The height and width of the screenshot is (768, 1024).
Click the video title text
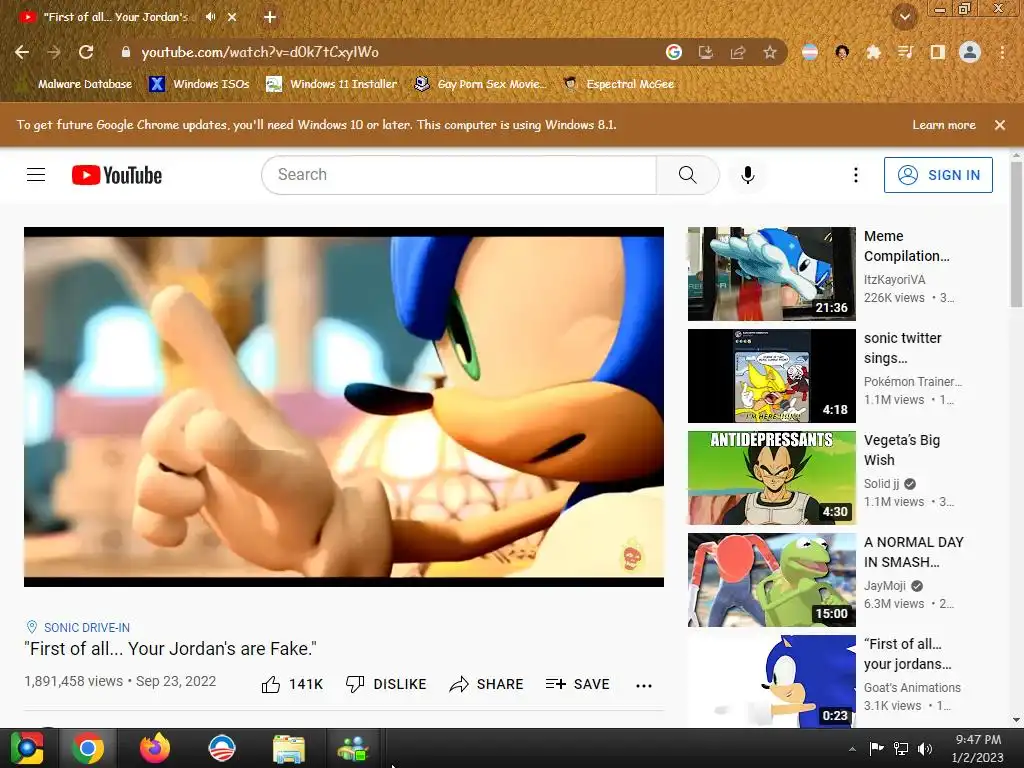[x=170, y=649]
